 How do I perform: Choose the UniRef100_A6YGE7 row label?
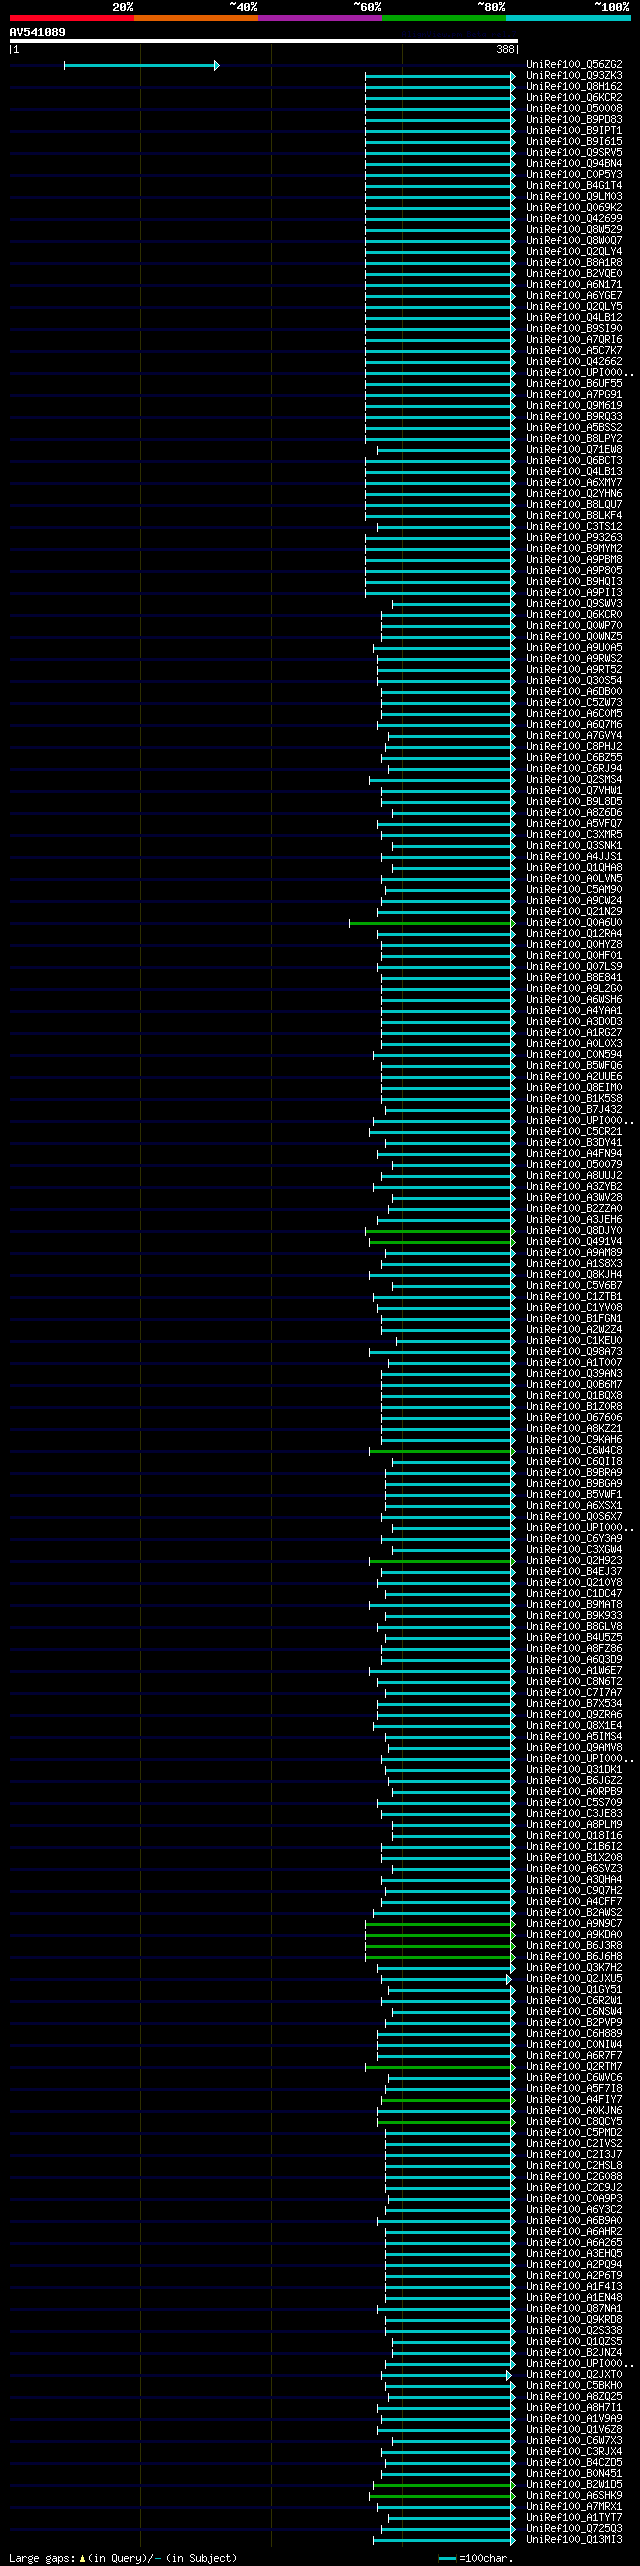click(574, 296)
